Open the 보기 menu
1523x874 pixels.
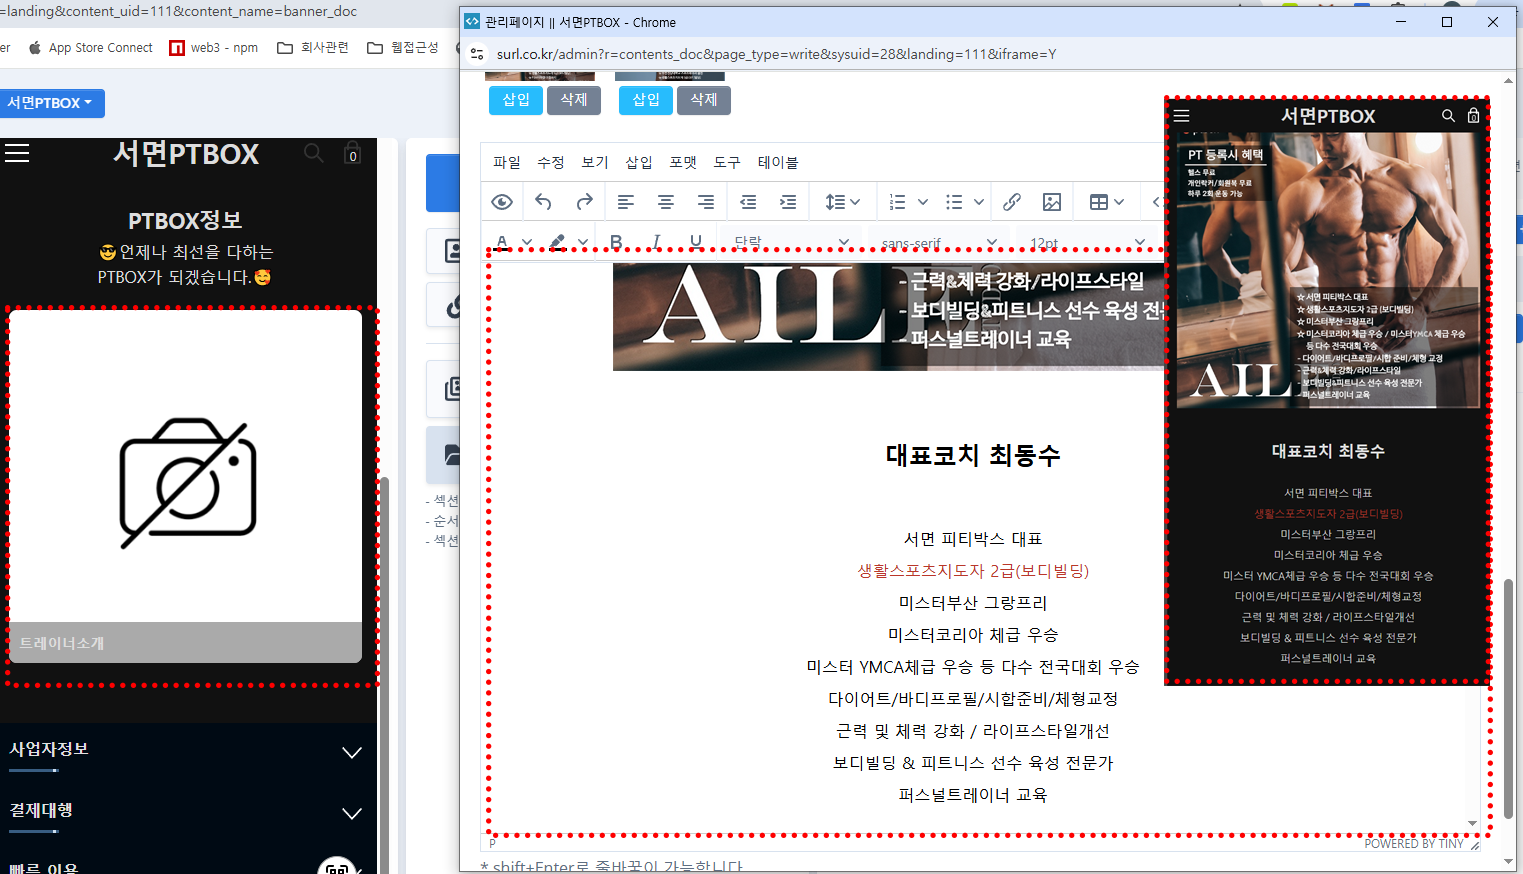pyautogui.click(x=595, y=162)
